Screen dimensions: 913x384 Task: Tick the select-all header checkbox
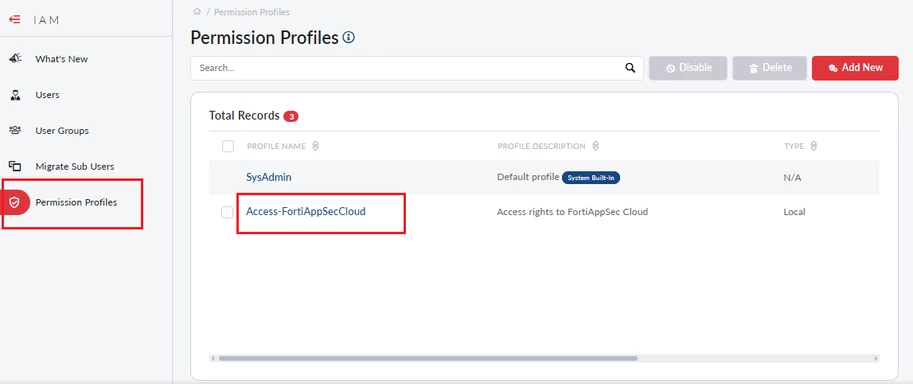pos(228,146)
